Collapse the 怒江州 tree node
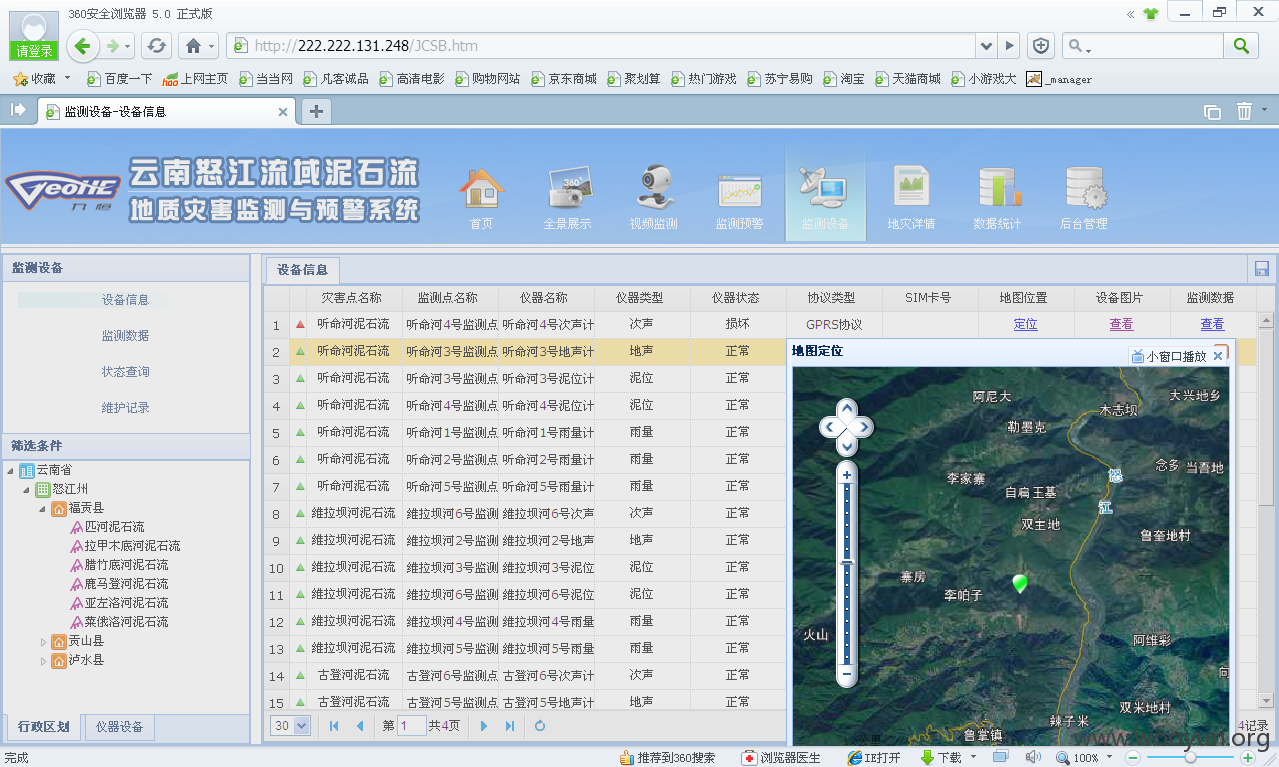1279x767 pixels. pyautogui.click(x=26, y=490)
